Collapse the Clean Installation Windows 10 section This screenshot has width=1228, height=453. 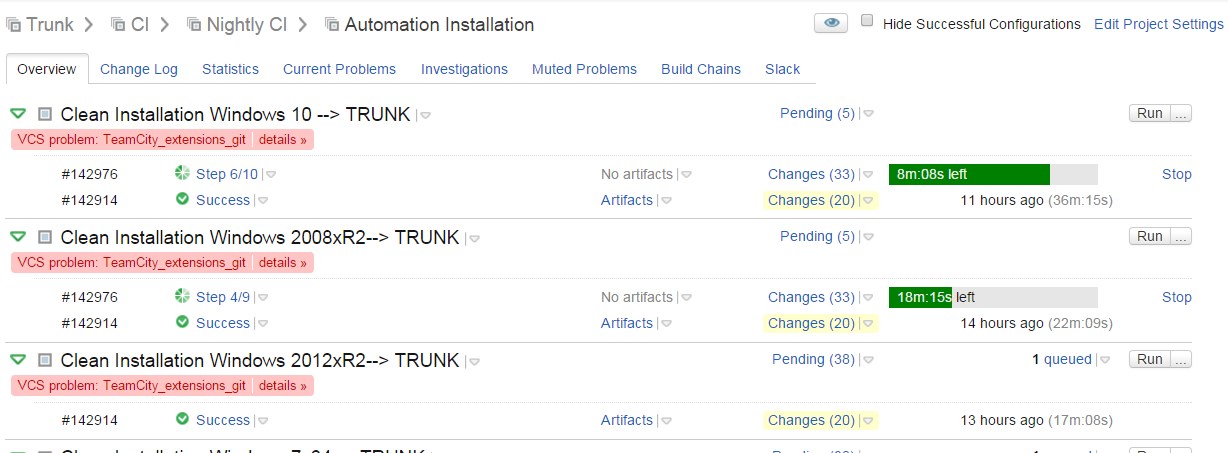point(18,114)
